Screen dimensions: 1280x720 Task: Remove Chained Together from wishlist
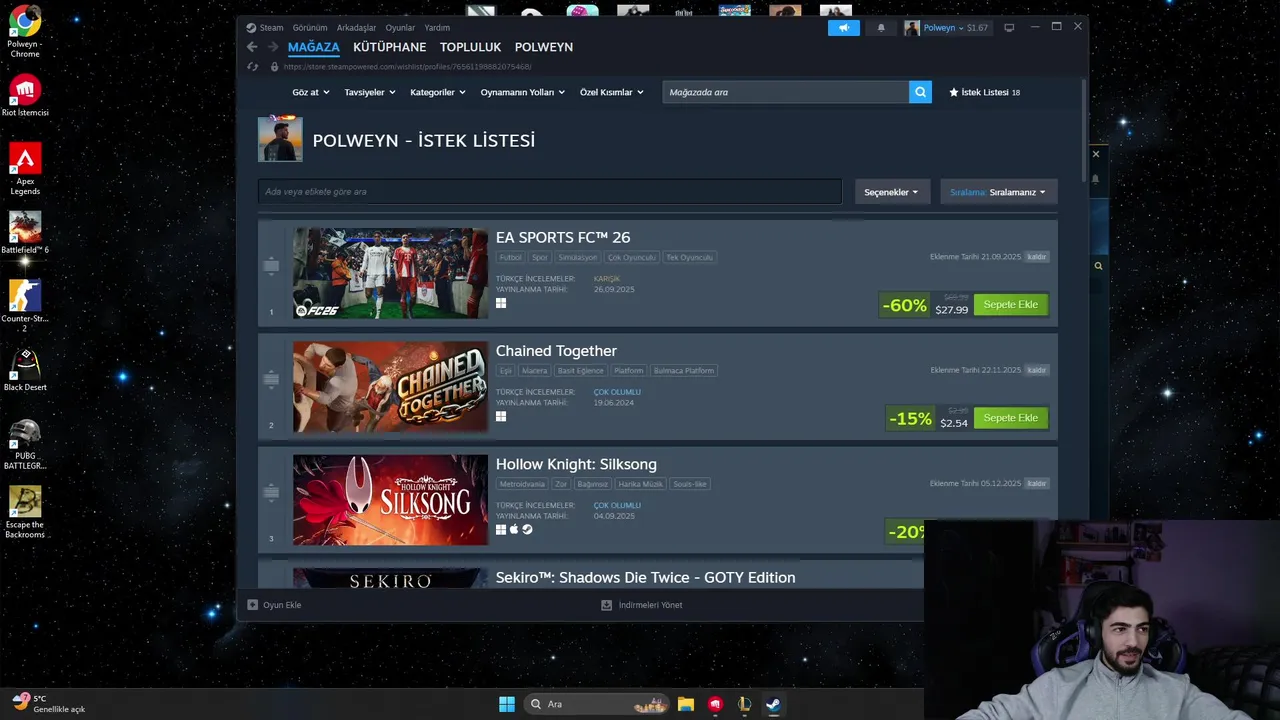click(1037, 370)
